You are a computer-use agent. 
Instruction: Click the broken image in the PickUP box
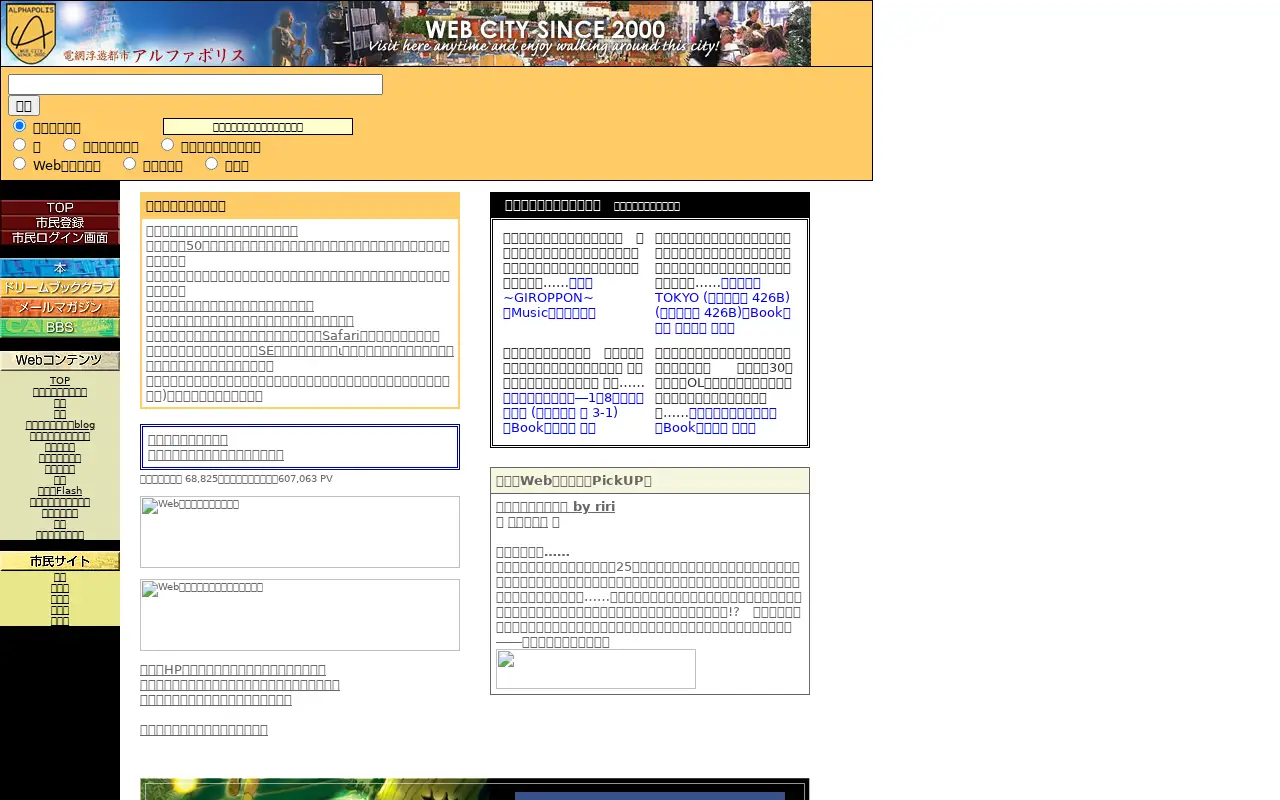(596, 669)
